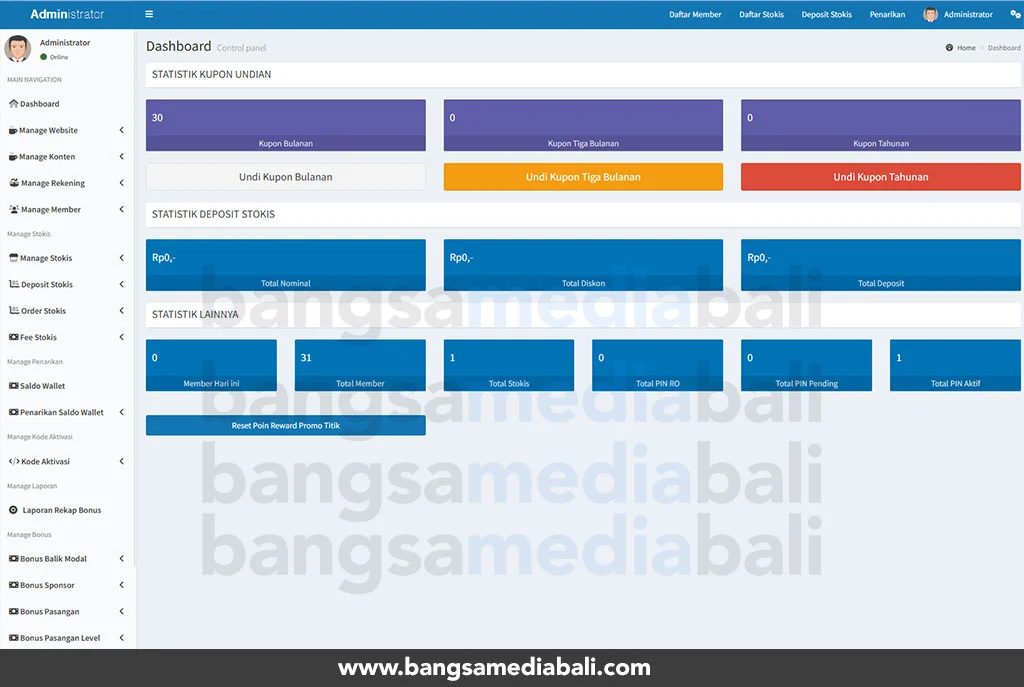Expand Kode Aktivasi submenu arrow
Viewport: 1024px width, 687px height.
pos(121,461)
